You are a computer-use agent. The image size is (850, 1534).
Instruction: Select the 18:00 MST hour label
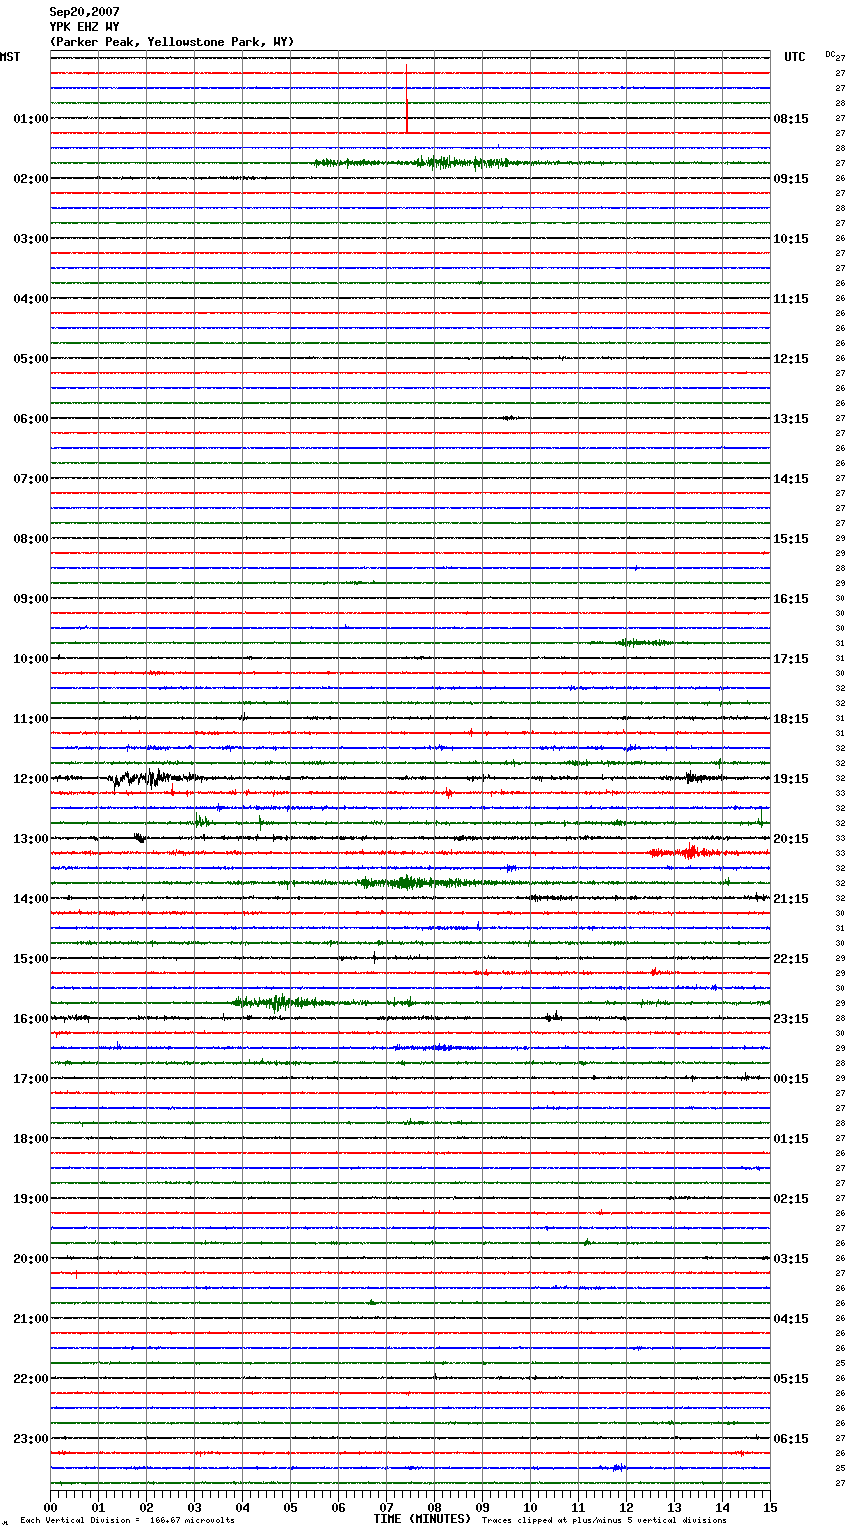tap(31, 1139)
